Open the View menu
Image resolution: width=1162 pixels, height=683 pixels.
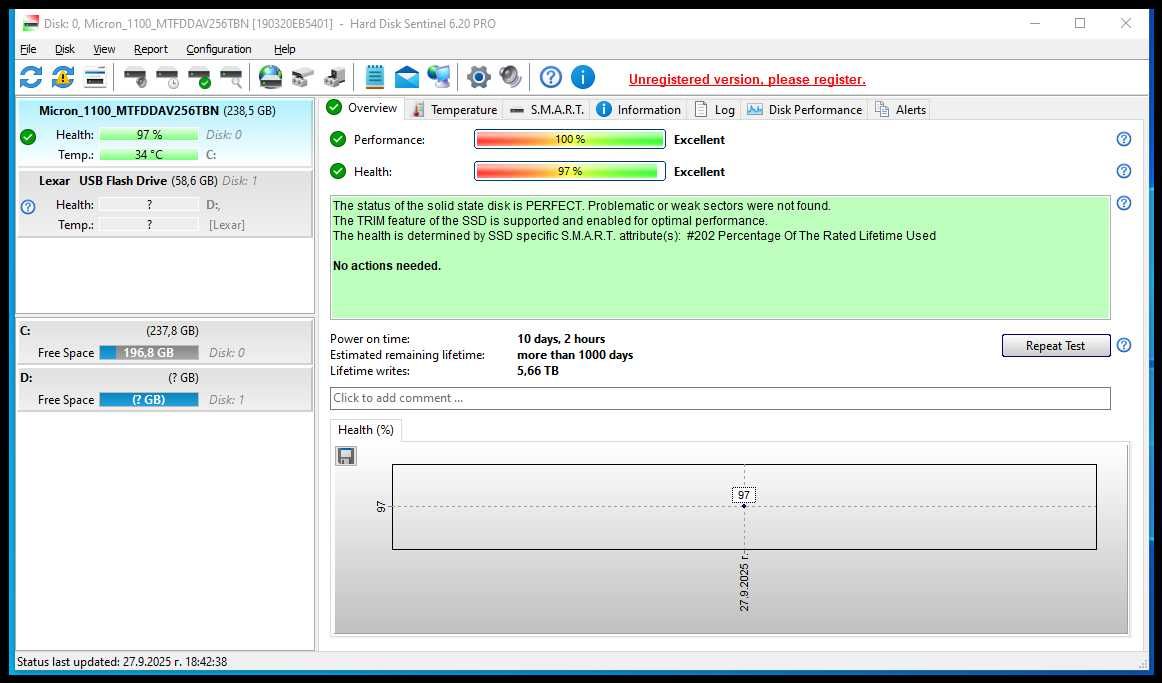tap(104, 49)
